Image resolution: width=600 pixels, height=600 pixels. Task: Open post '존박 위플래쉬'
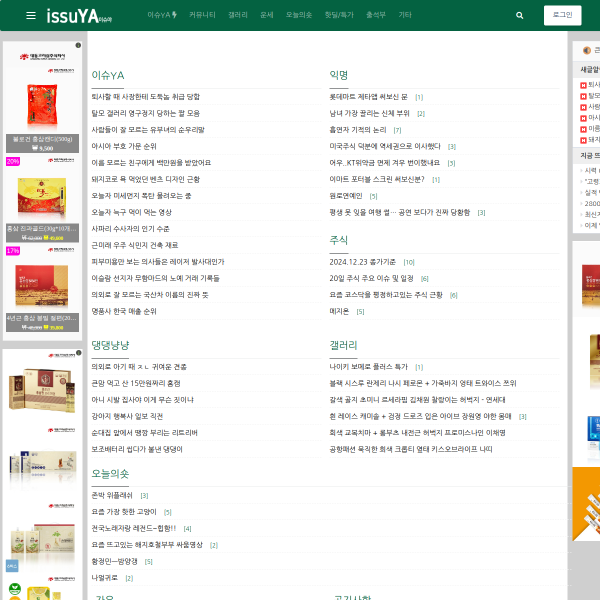112,496
